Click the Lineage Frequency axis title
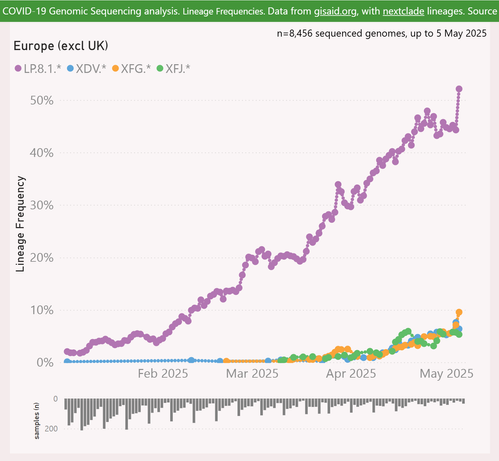Screen dimensions: 499x461 [x=20, y=224]
